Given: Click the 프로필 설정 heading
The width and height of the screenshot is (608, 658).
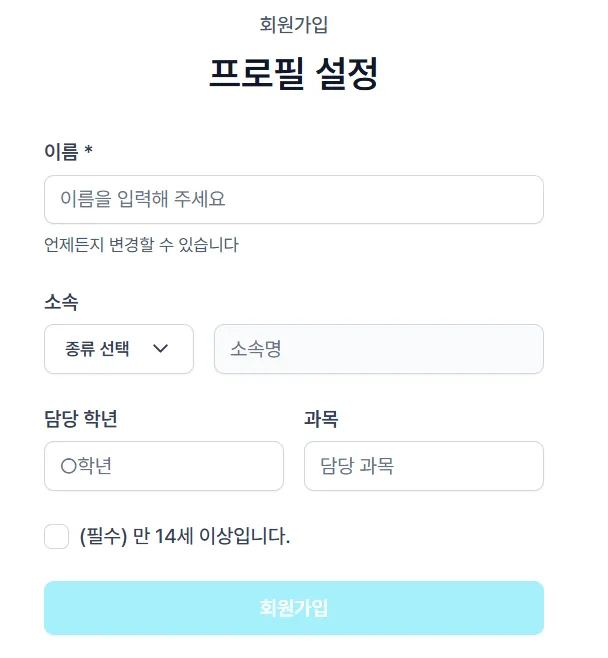Looking at the screenshot, I should pos(294,73).
